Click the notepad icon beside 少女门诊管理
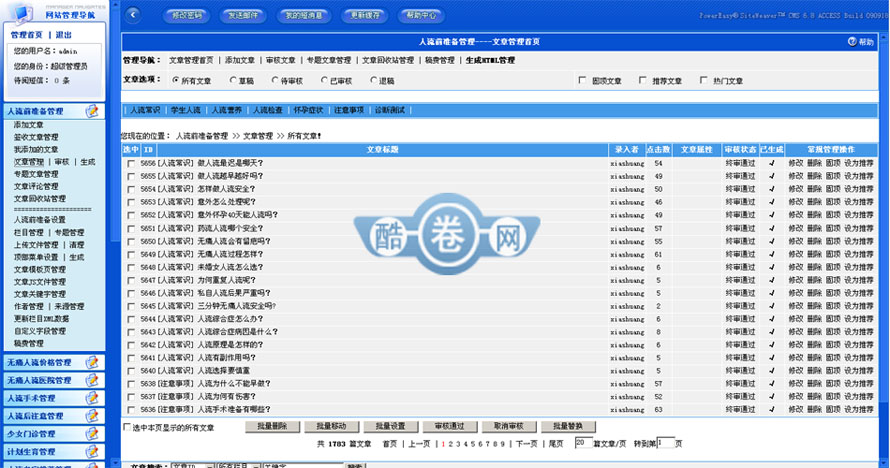This screenshot has width=890, height=468. pyautogui.click(x=92, y=434)
